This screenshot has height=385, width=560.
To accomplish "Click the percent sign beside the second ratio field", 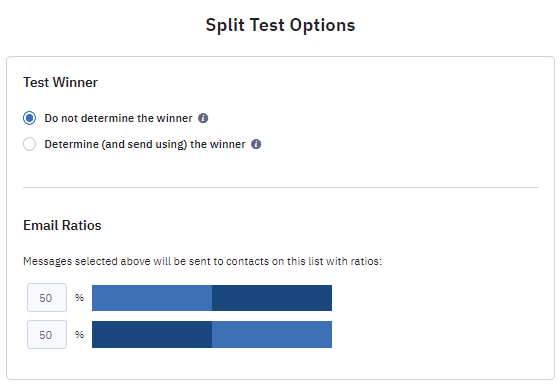I will coord(79,334).
